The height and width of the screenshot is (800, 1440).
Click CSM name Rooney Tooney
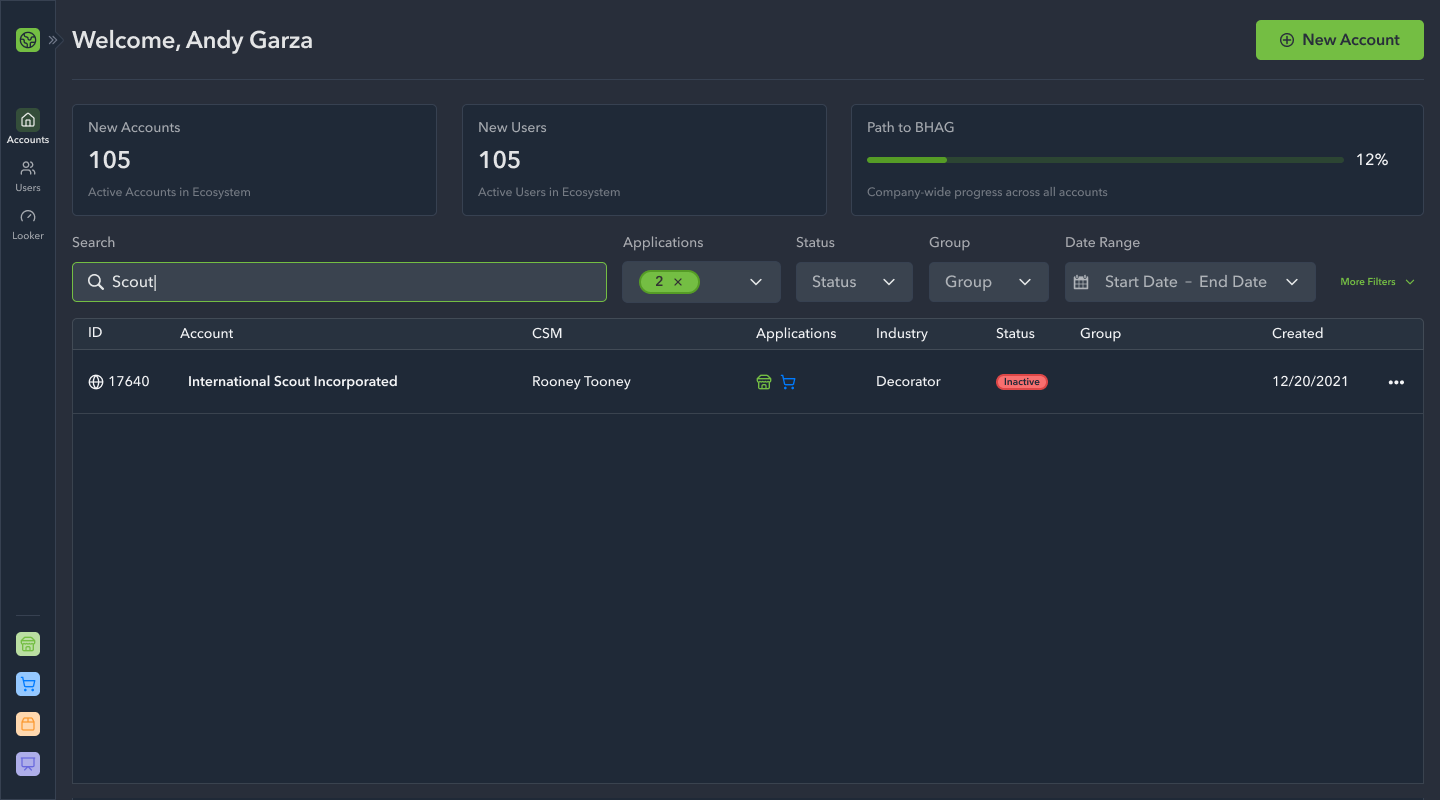(x=581, y=382)
